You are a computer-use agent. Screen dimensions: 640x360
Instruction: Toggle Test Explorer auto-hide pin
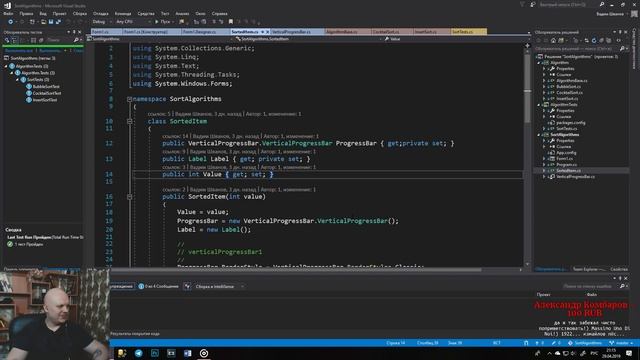click(x=74, y=32)
